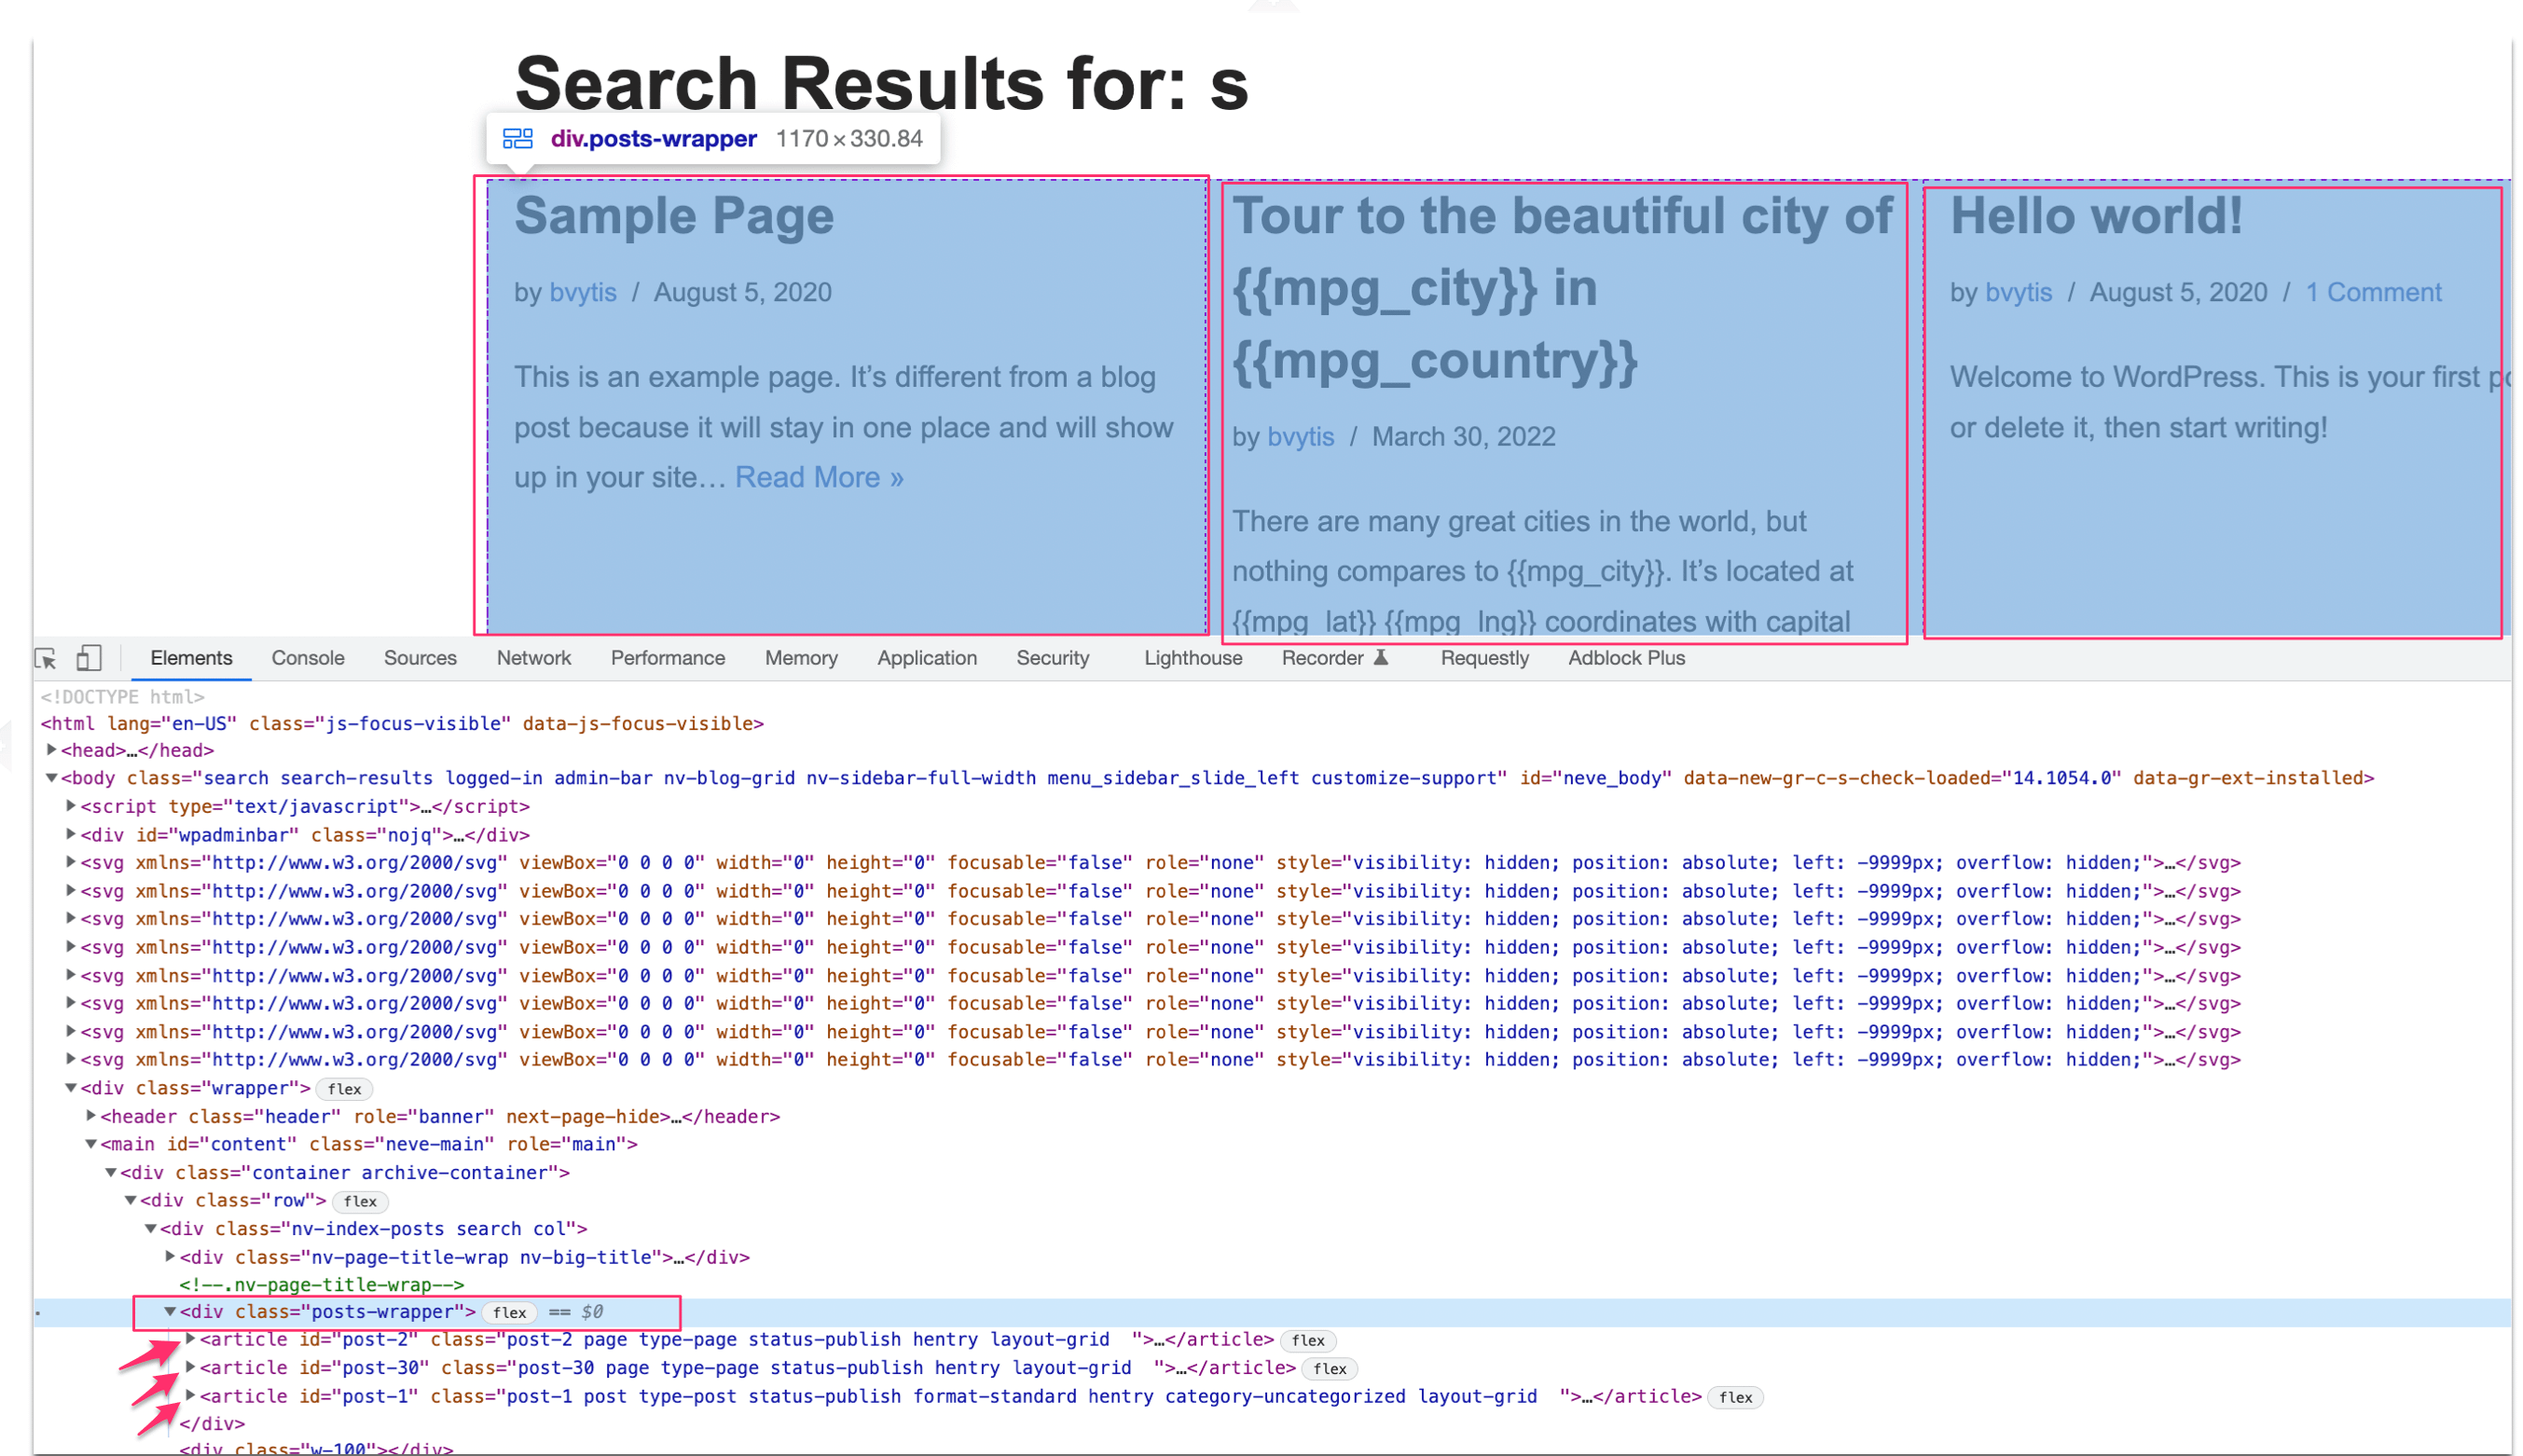The width and height of the screenshot is (2523, 1456).
Task: Click the Recorder flask icon
Action: tap(1381, 657)
